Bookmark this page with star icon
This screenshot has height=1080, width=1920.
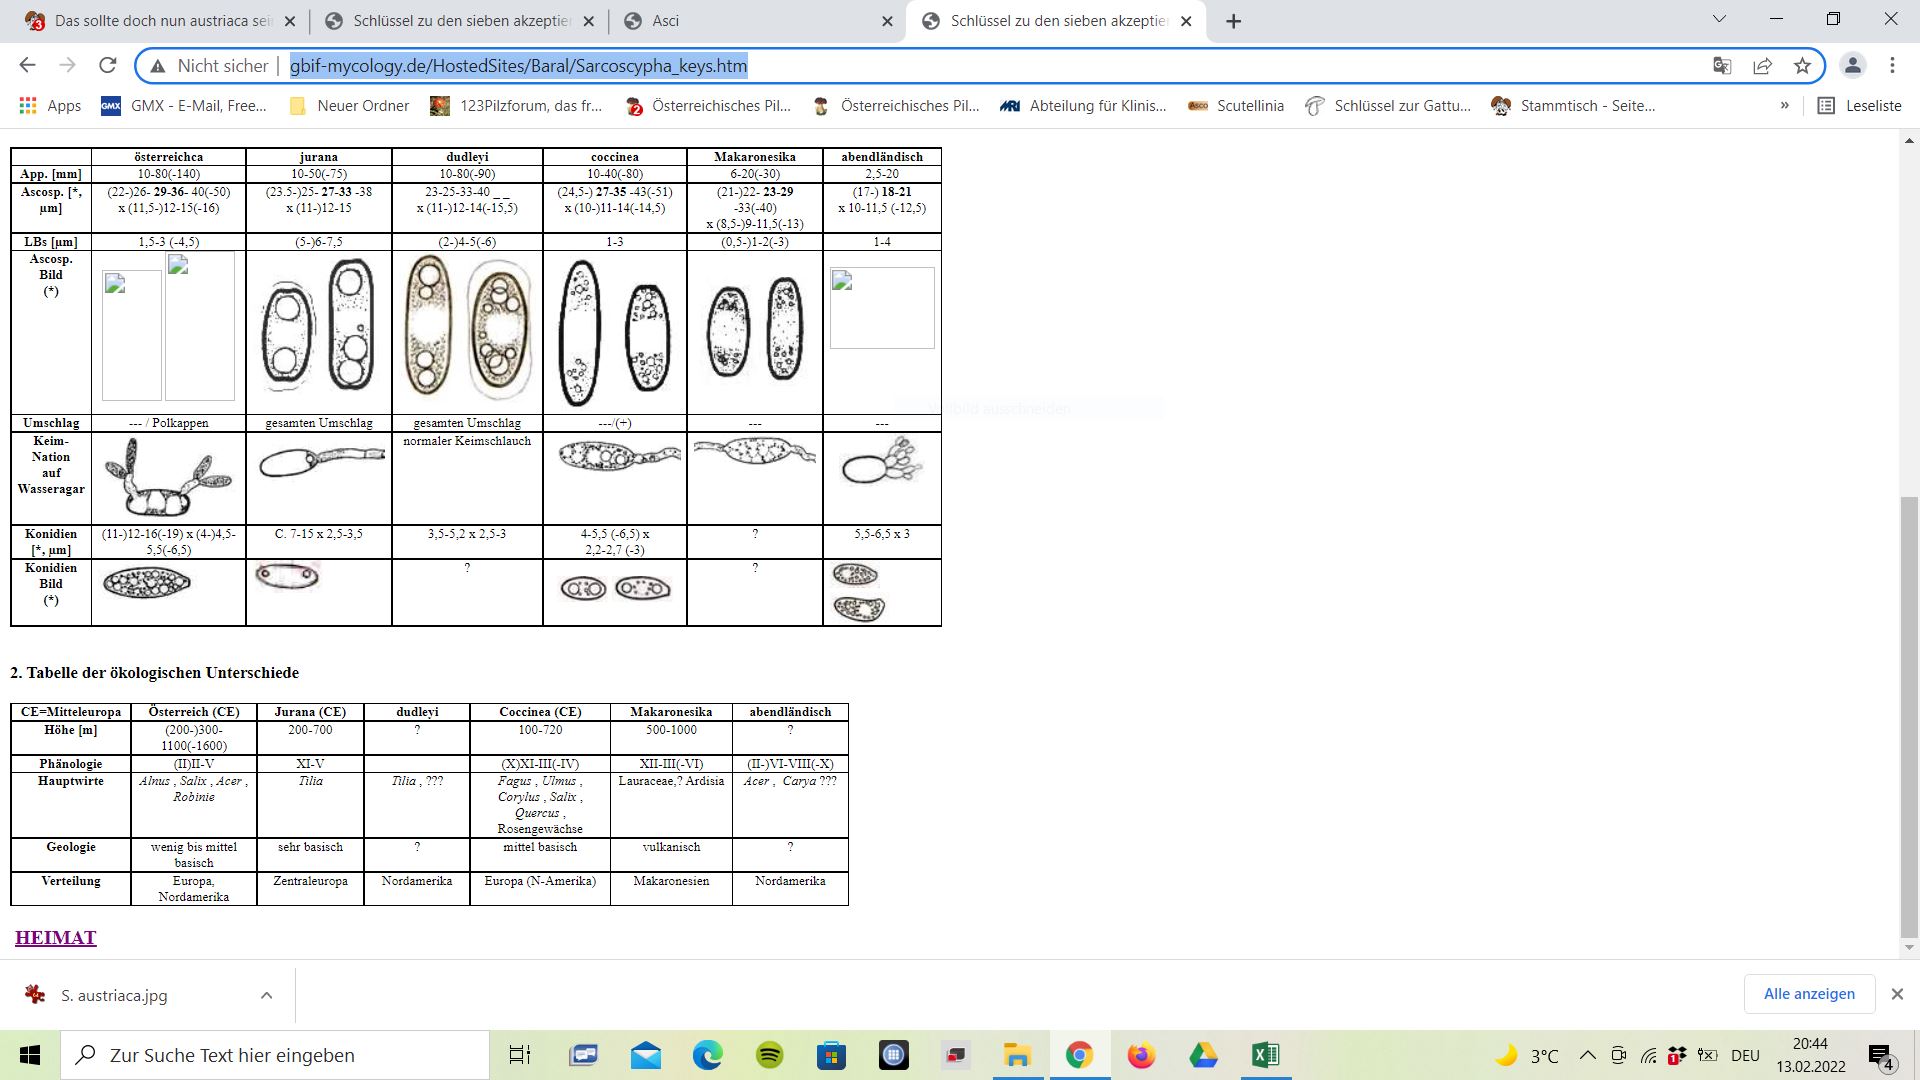coord(1802,66)
